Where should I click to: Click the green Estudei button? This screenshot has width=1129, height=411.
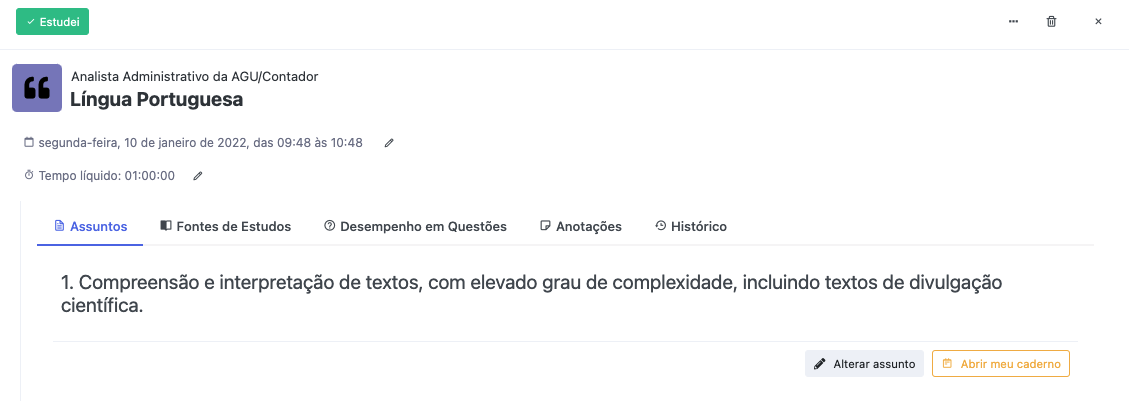[x=53, y=22]
